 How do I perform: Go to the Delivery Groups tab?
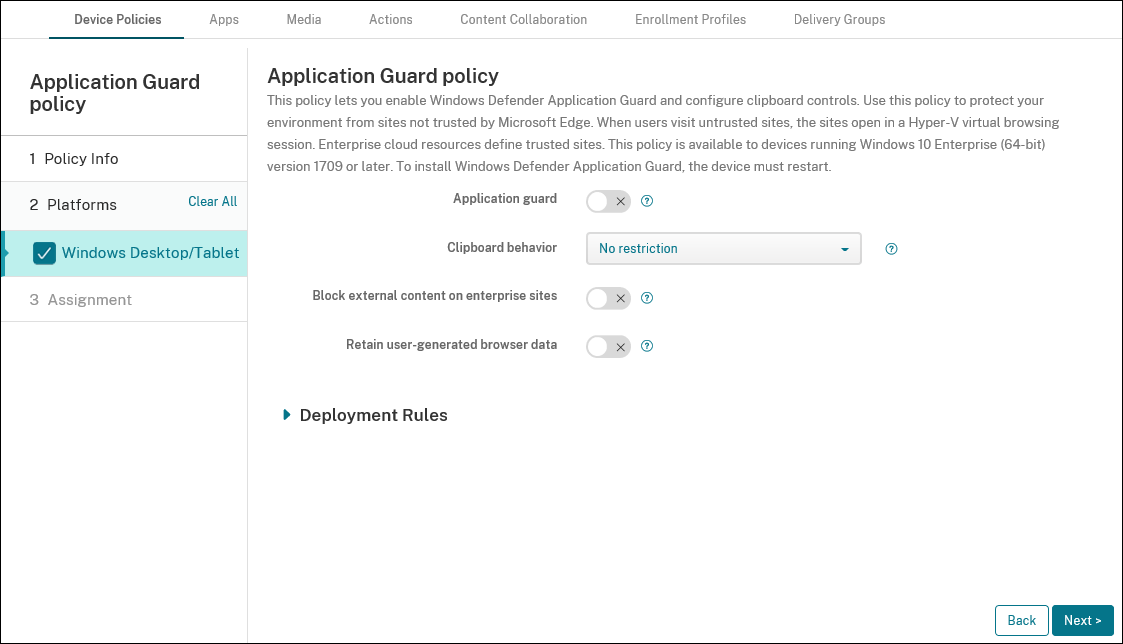pyautogui.click(x=839, y=19)
